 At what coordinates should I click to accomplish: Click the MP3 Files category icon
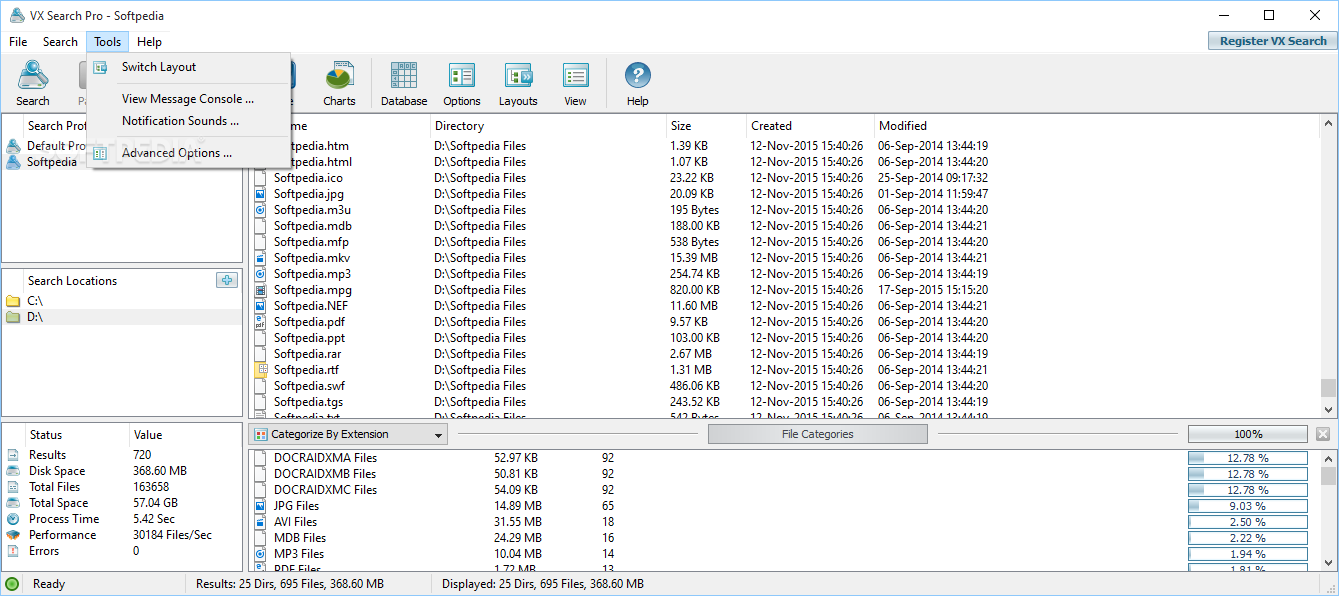(x=260, y=554)
